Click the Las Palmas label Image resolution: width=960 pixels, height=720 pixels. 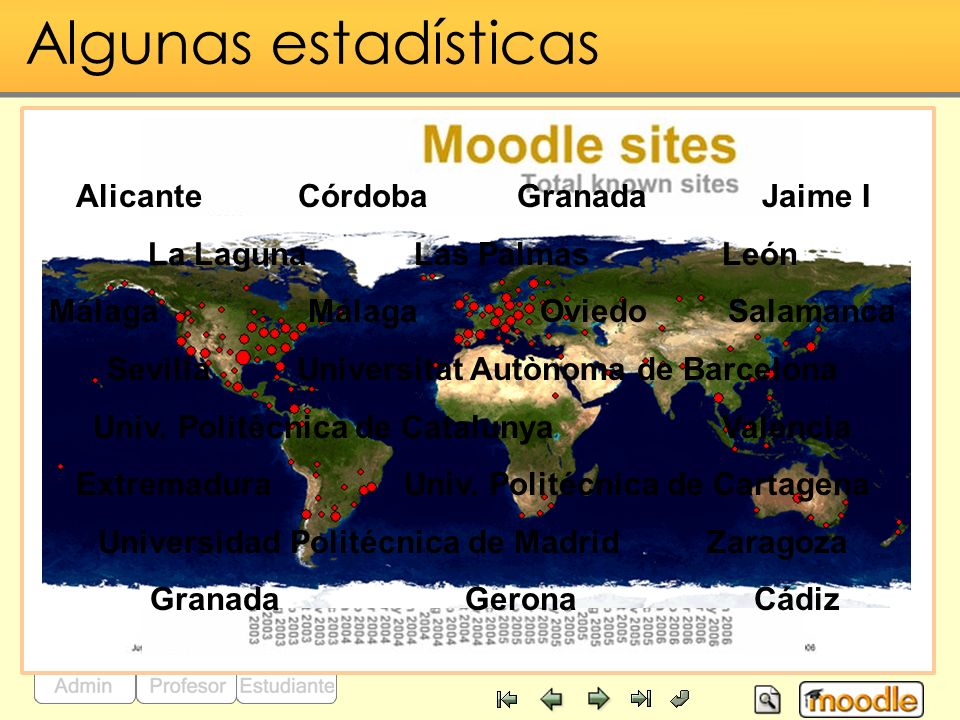coord(501,254)
